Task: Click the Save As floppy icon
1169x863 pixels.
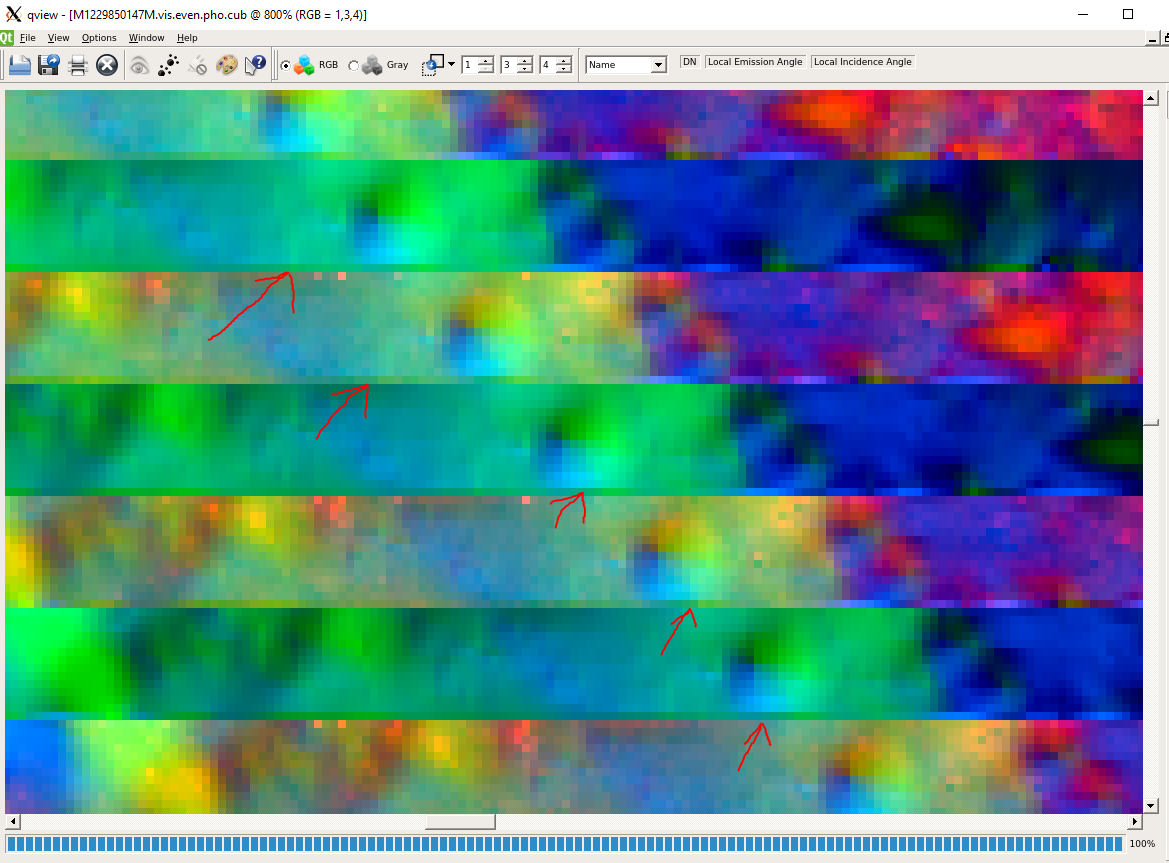Action: click(x=48, y=66)
